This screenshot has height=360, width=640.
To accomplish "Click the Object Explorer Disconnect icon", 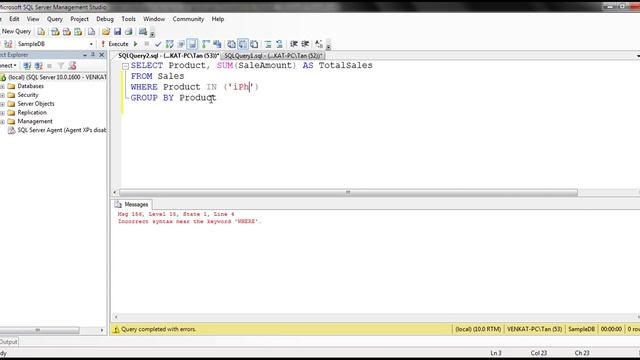I will point(38,66).
